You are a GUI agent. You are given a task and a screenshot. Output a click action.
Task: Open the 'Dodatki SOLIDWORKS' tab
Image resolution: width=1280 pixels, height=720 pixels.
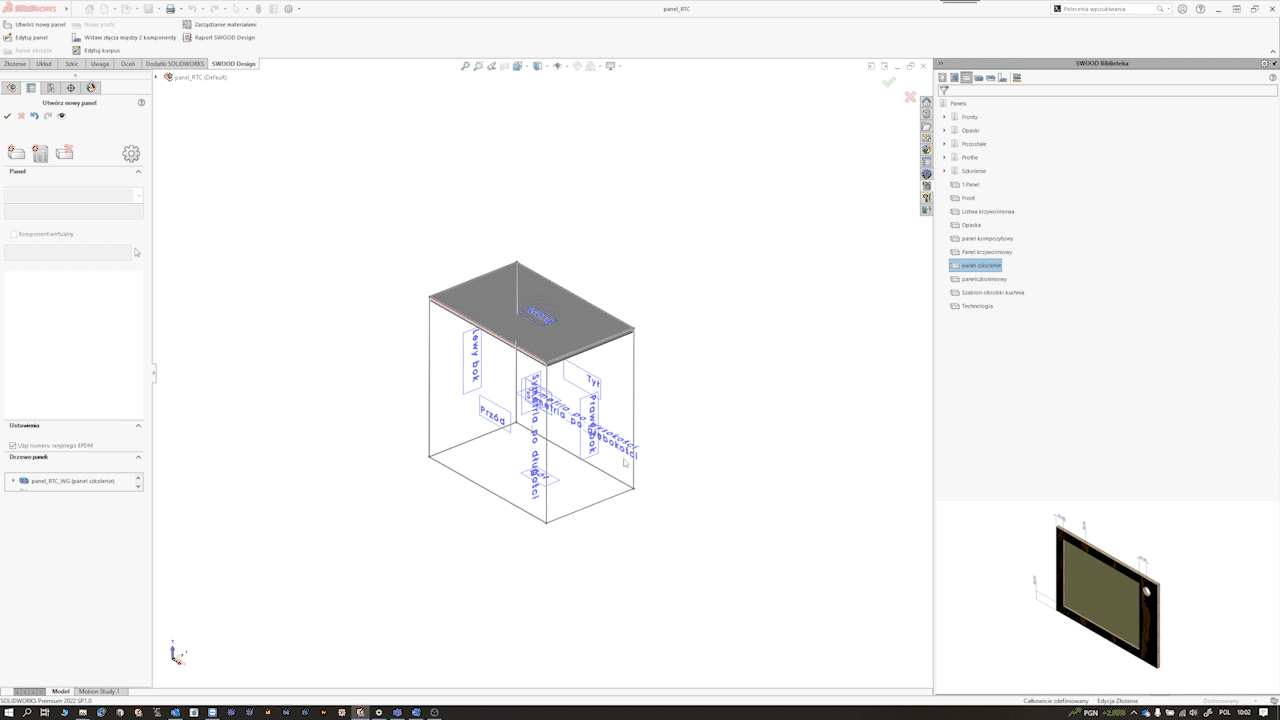tap(174, 63)
